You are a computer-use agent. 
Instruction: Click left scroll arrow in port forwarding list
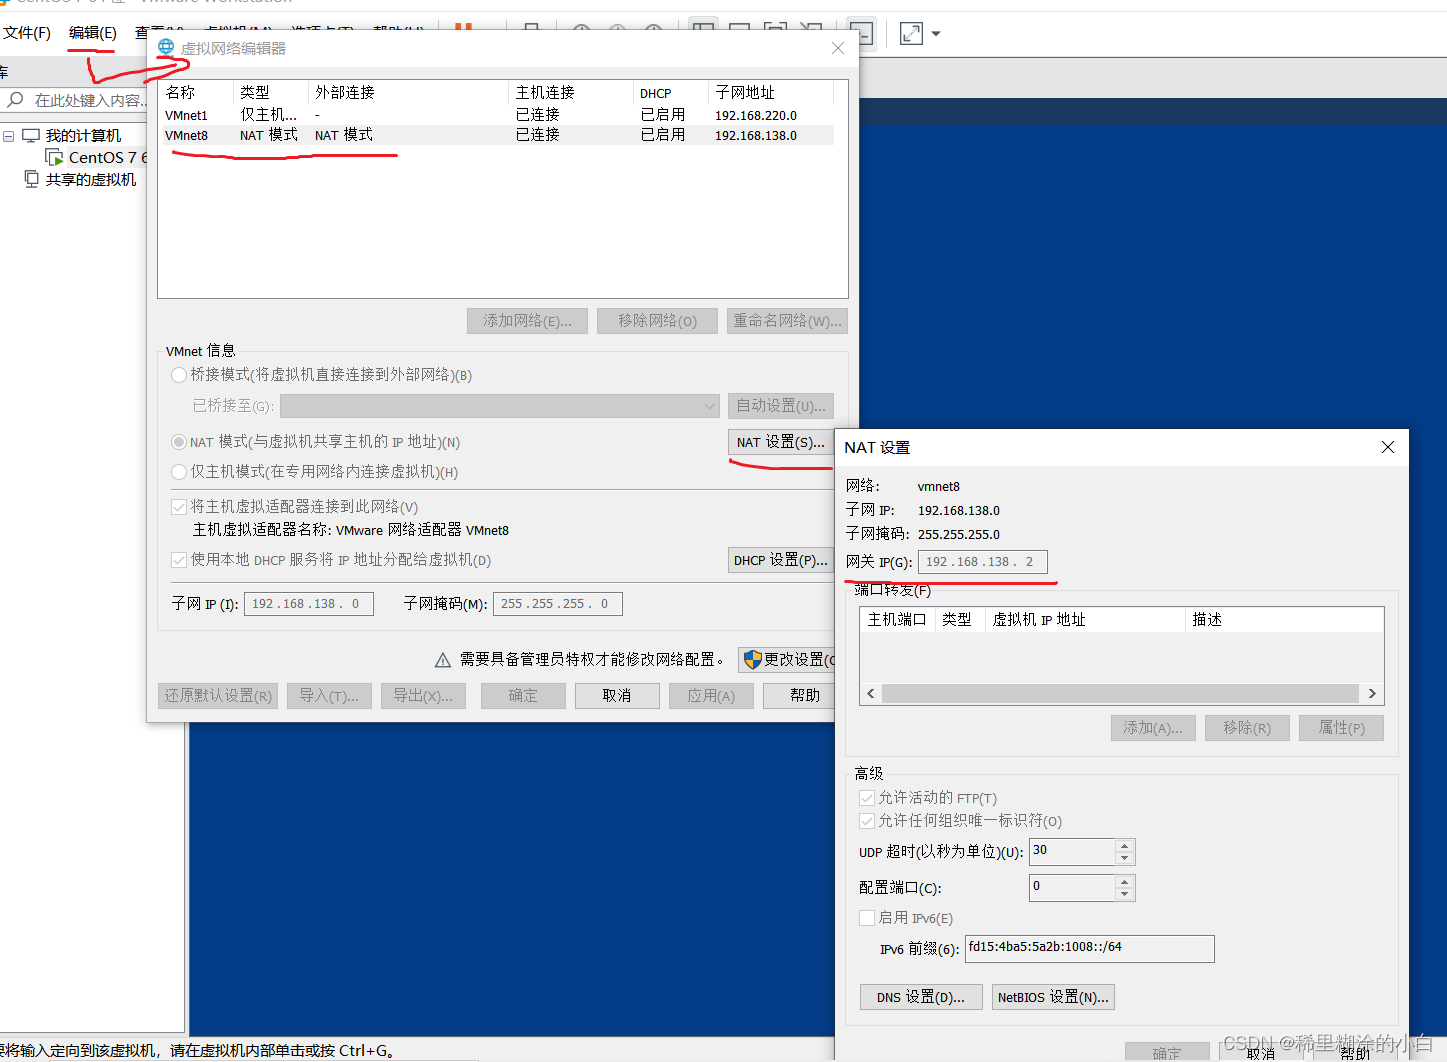click(871, 694)
